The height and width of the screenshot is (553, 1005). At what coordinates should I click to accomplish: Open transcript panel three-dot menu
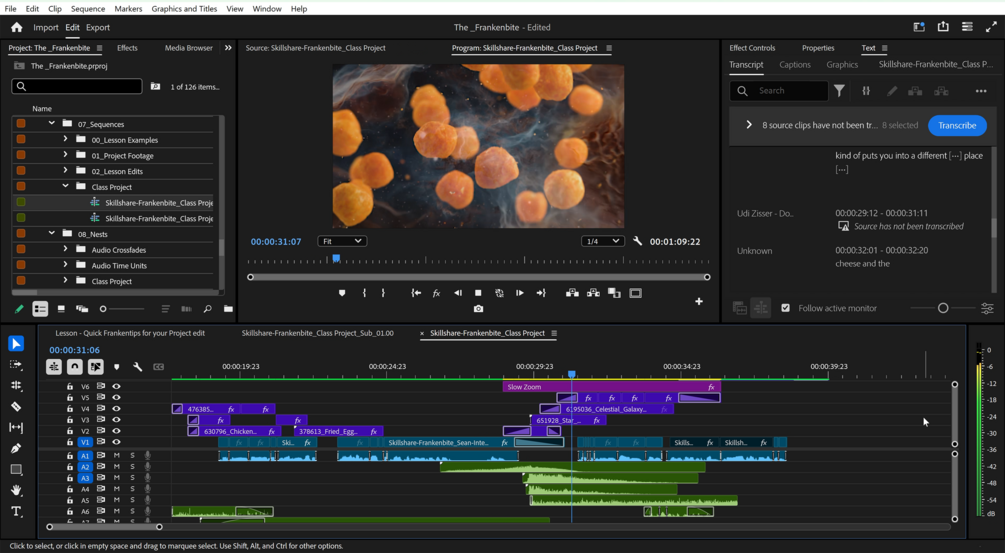coord(981,91)
